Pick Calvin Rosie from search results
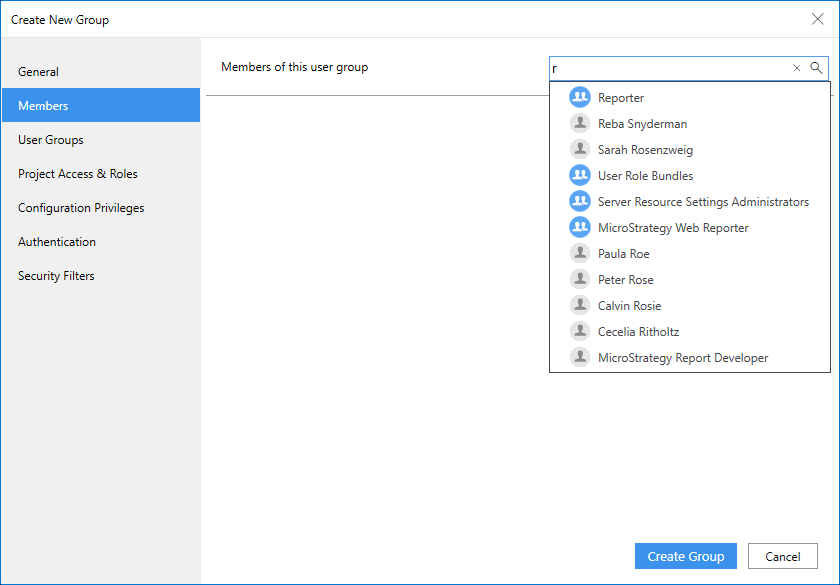The height and width of the screenshot is (585, 840). (629, 306)
